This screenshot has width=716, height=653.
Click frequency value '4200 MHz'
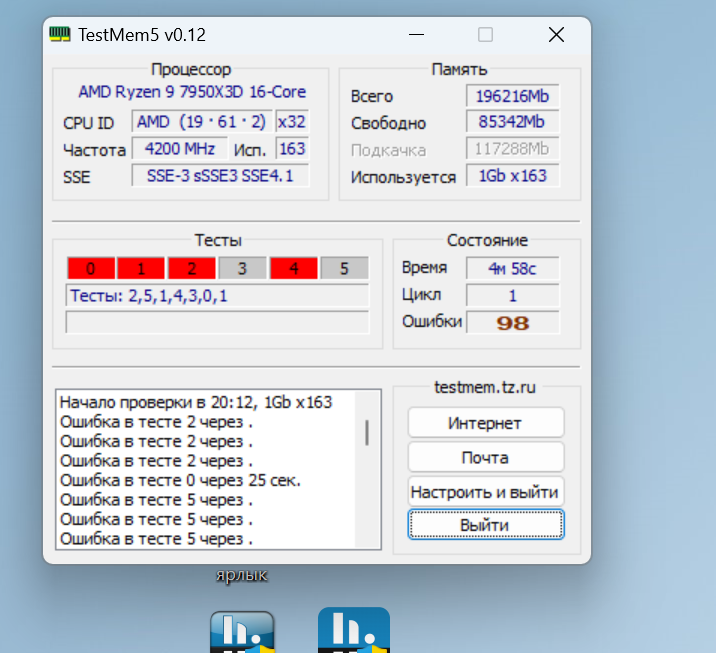[179, 149]
